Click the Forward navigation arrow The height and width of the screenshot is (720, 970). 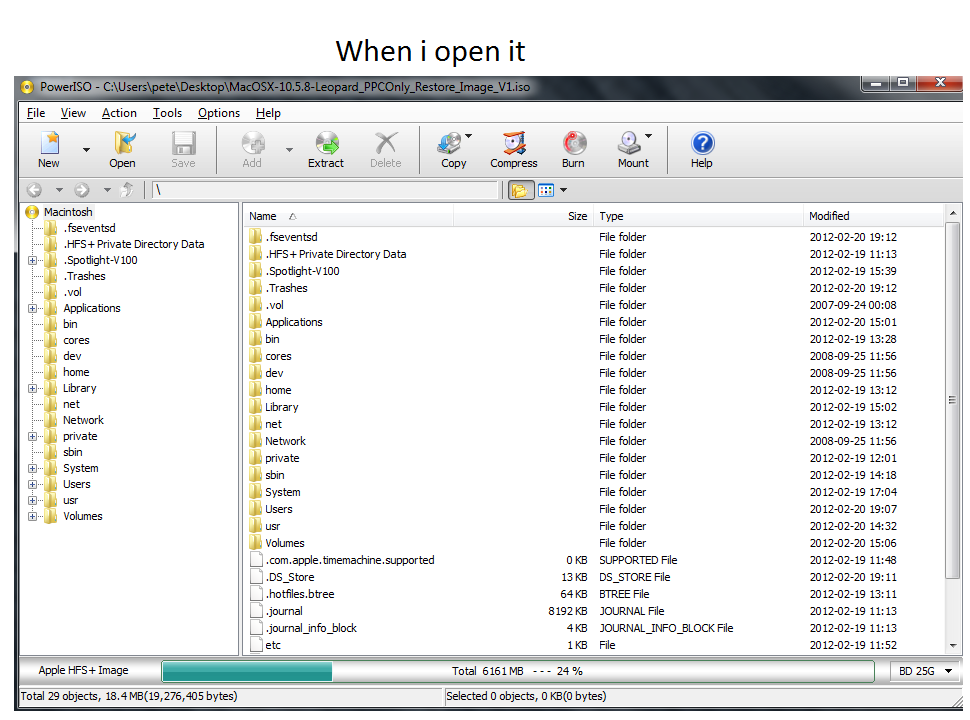82,190
